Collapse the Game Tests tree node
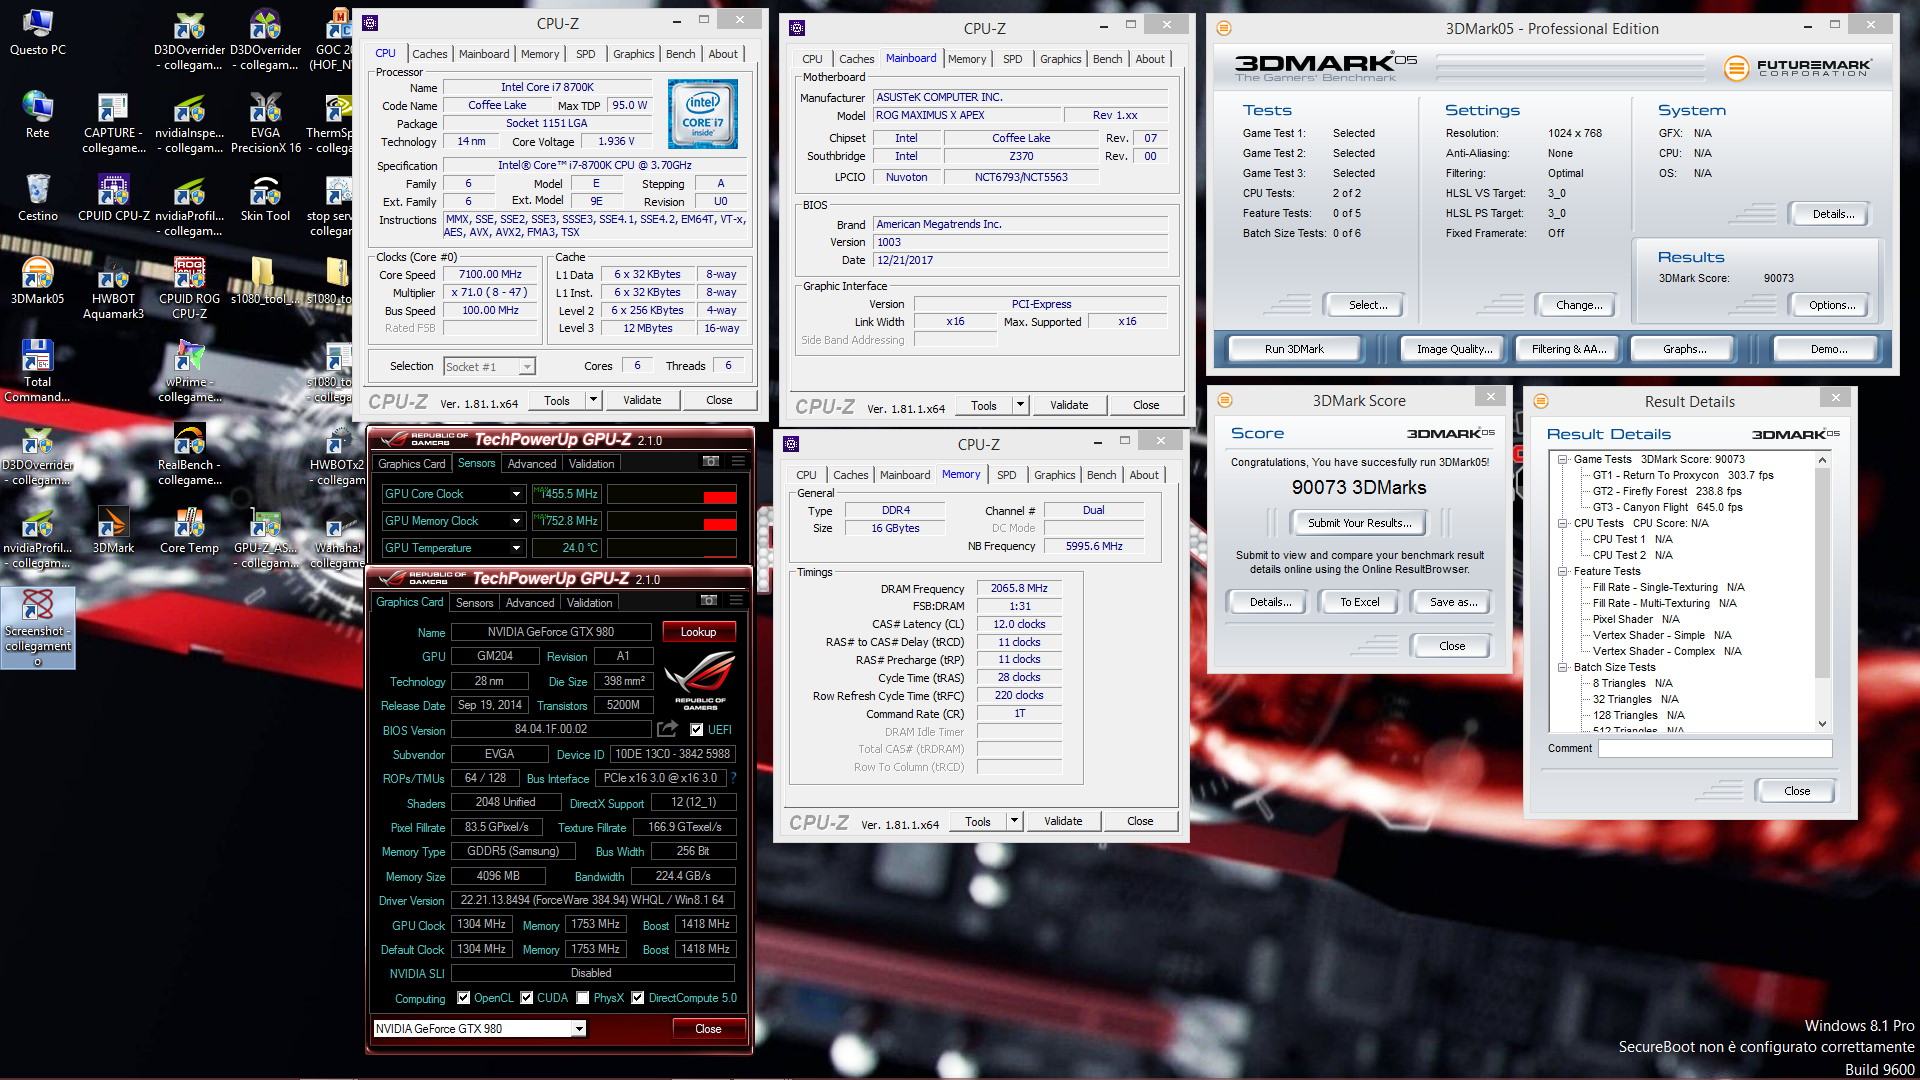The height and width of the screenshot is (1080, 1920). tap(1563, 460)
